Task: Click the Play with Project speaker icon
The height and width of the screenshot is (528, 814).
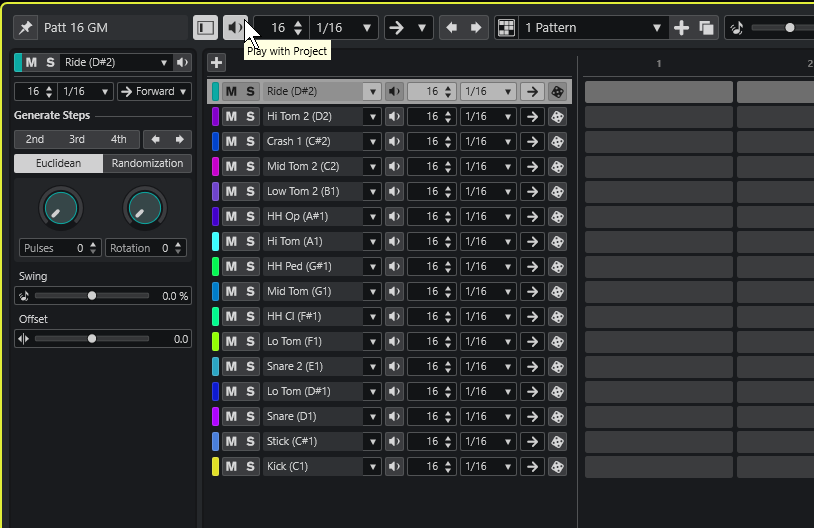Action: [235, 28]
